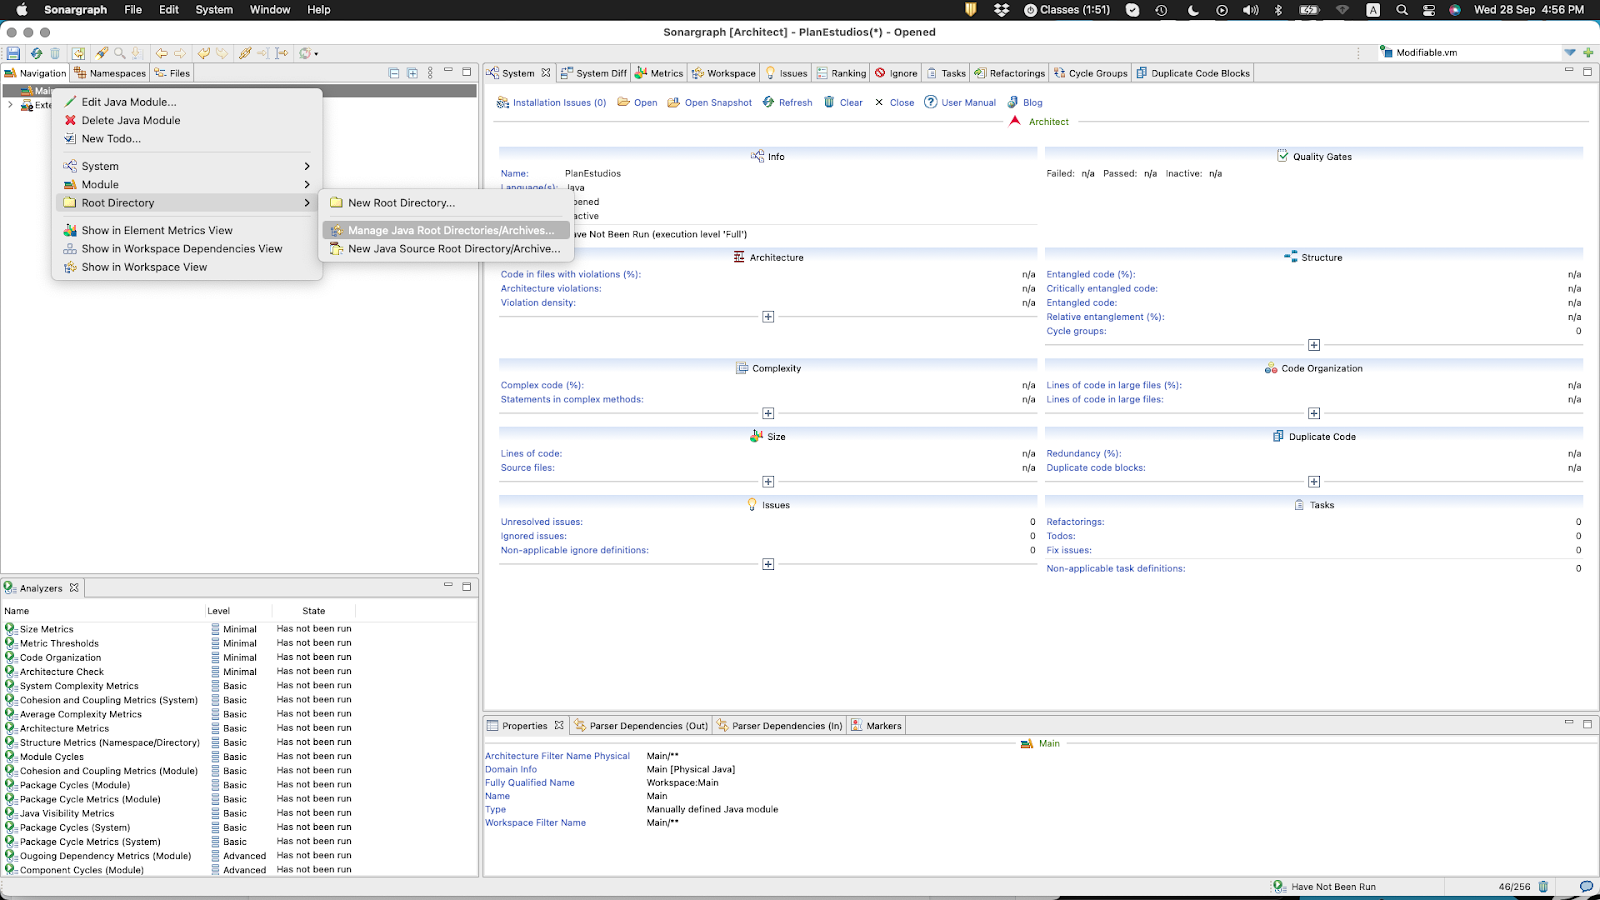Open dropdown arrow of toolbar refresh-cycle button
Screen dimensions: 1600x900
point(316,54)
